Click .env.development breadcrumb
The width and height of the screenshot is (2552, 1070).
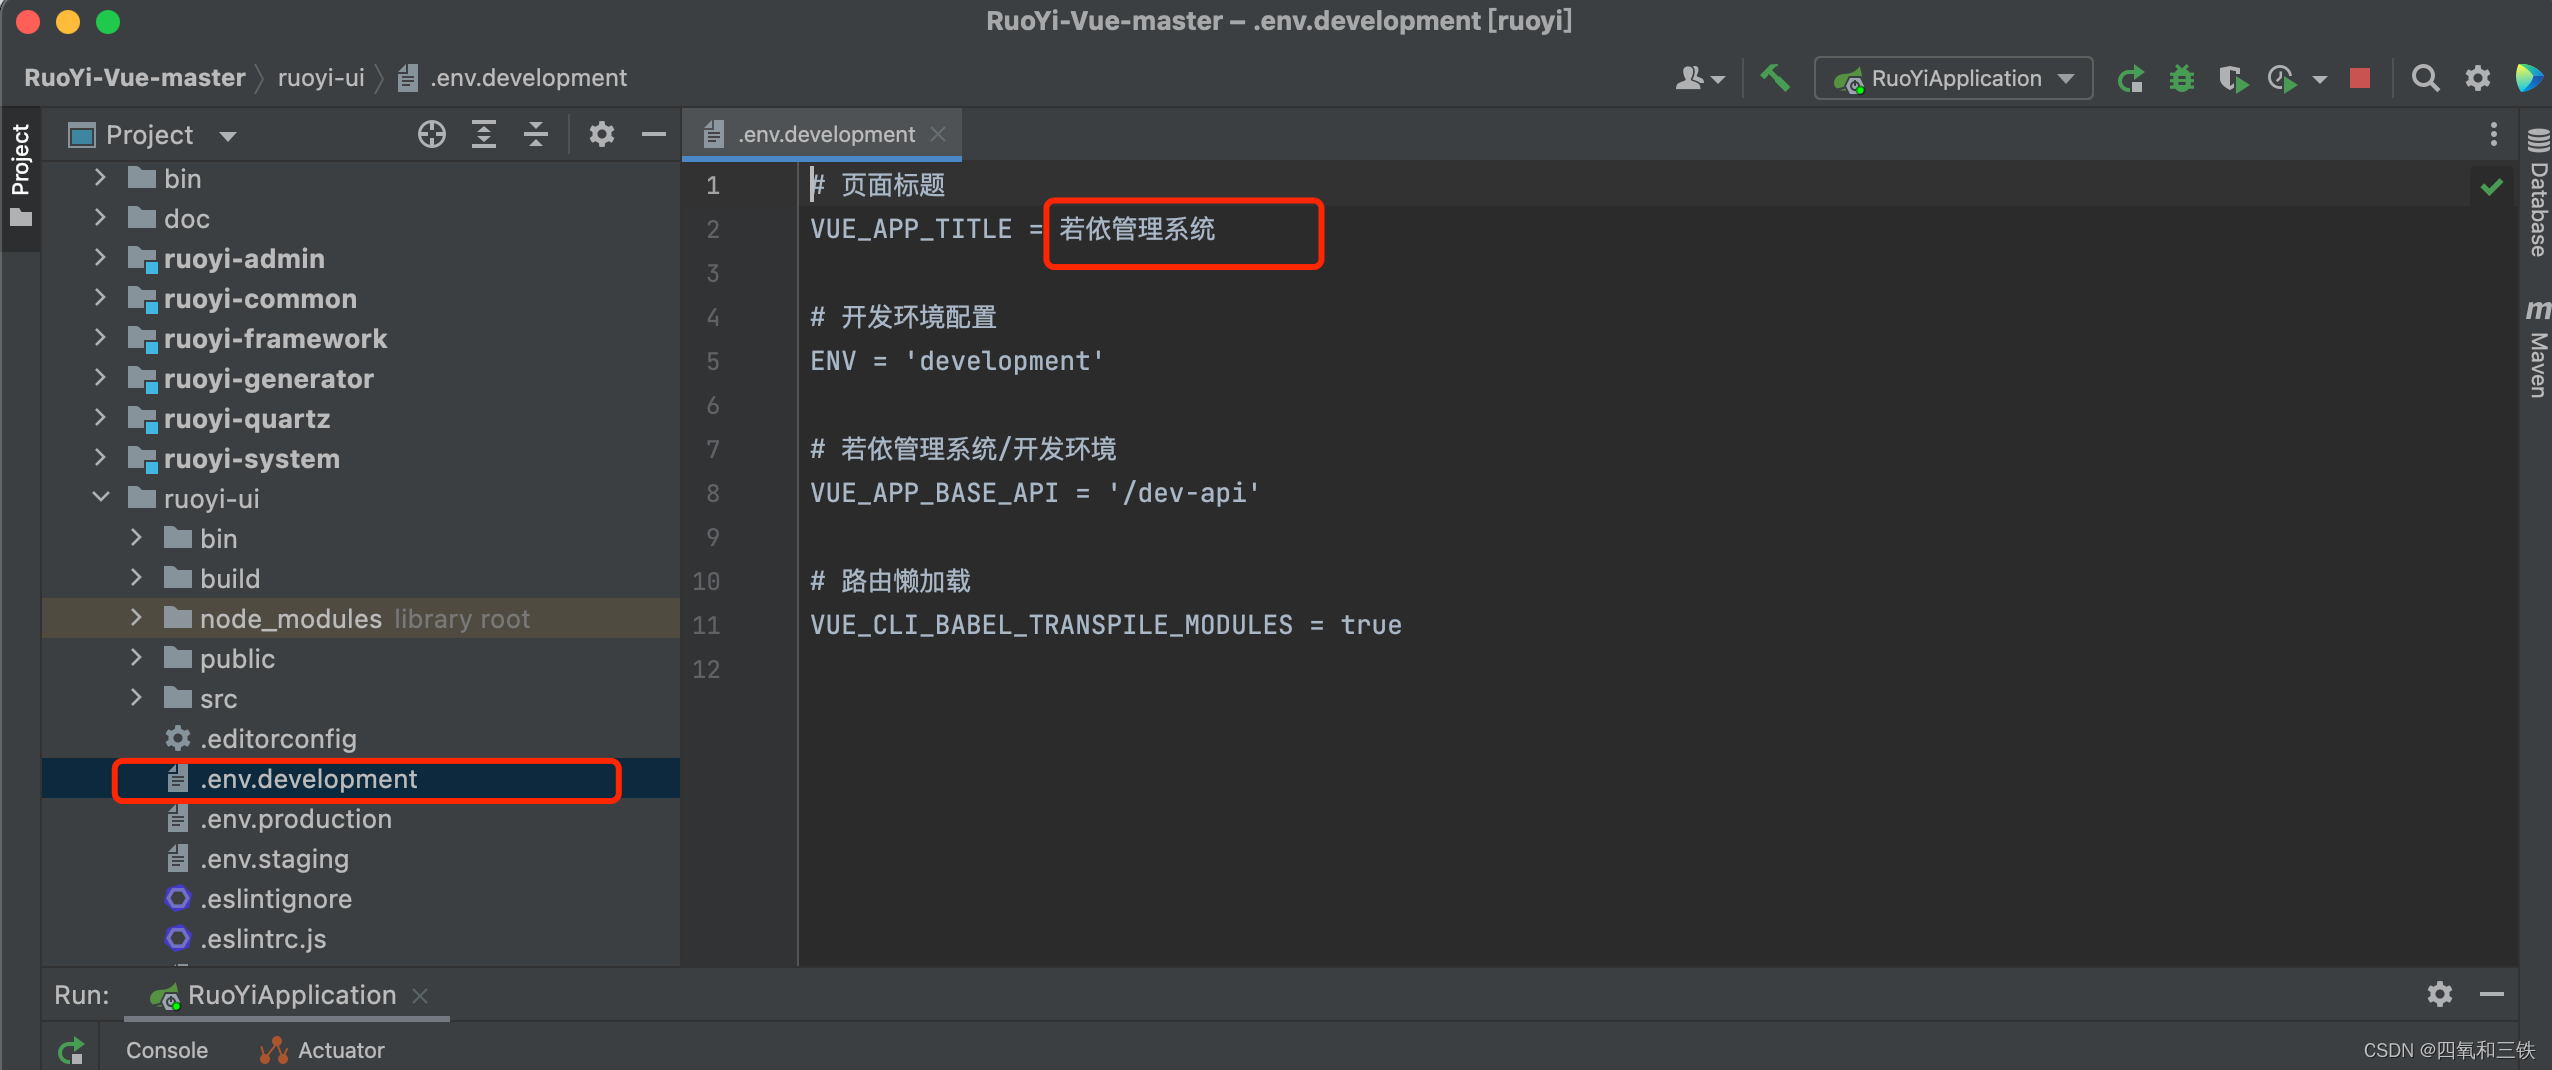click(x=512, y=78)
